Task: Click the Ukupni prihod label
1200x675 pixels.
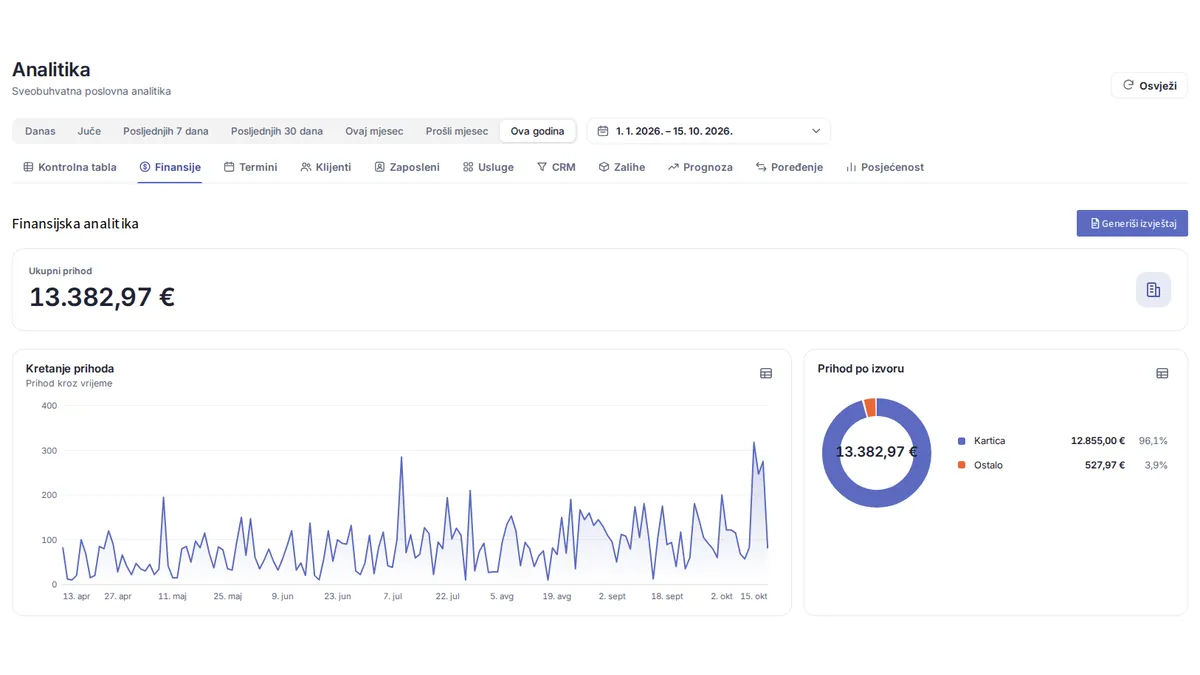Action: [x=60, y=271]
